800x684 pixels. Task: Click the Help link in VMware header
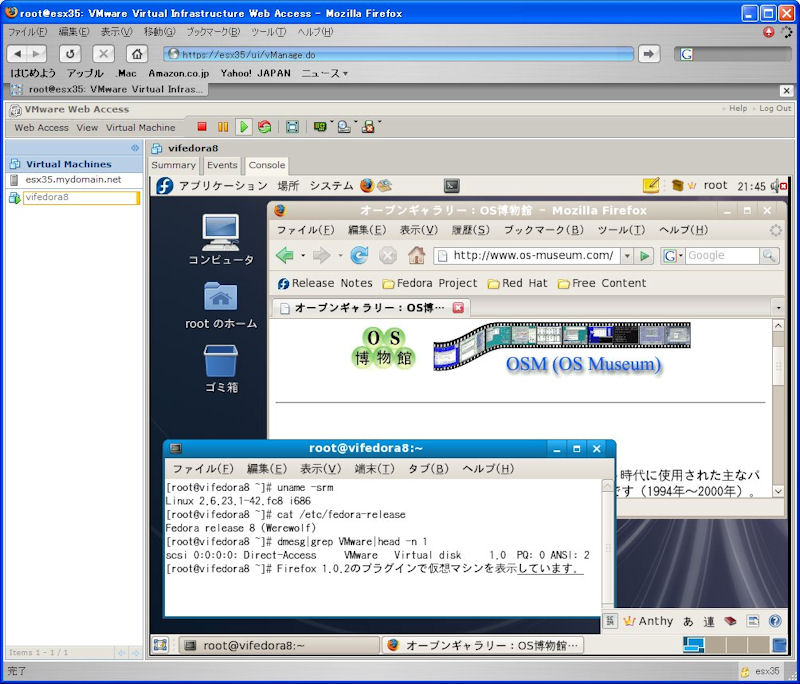coord(738,108)
